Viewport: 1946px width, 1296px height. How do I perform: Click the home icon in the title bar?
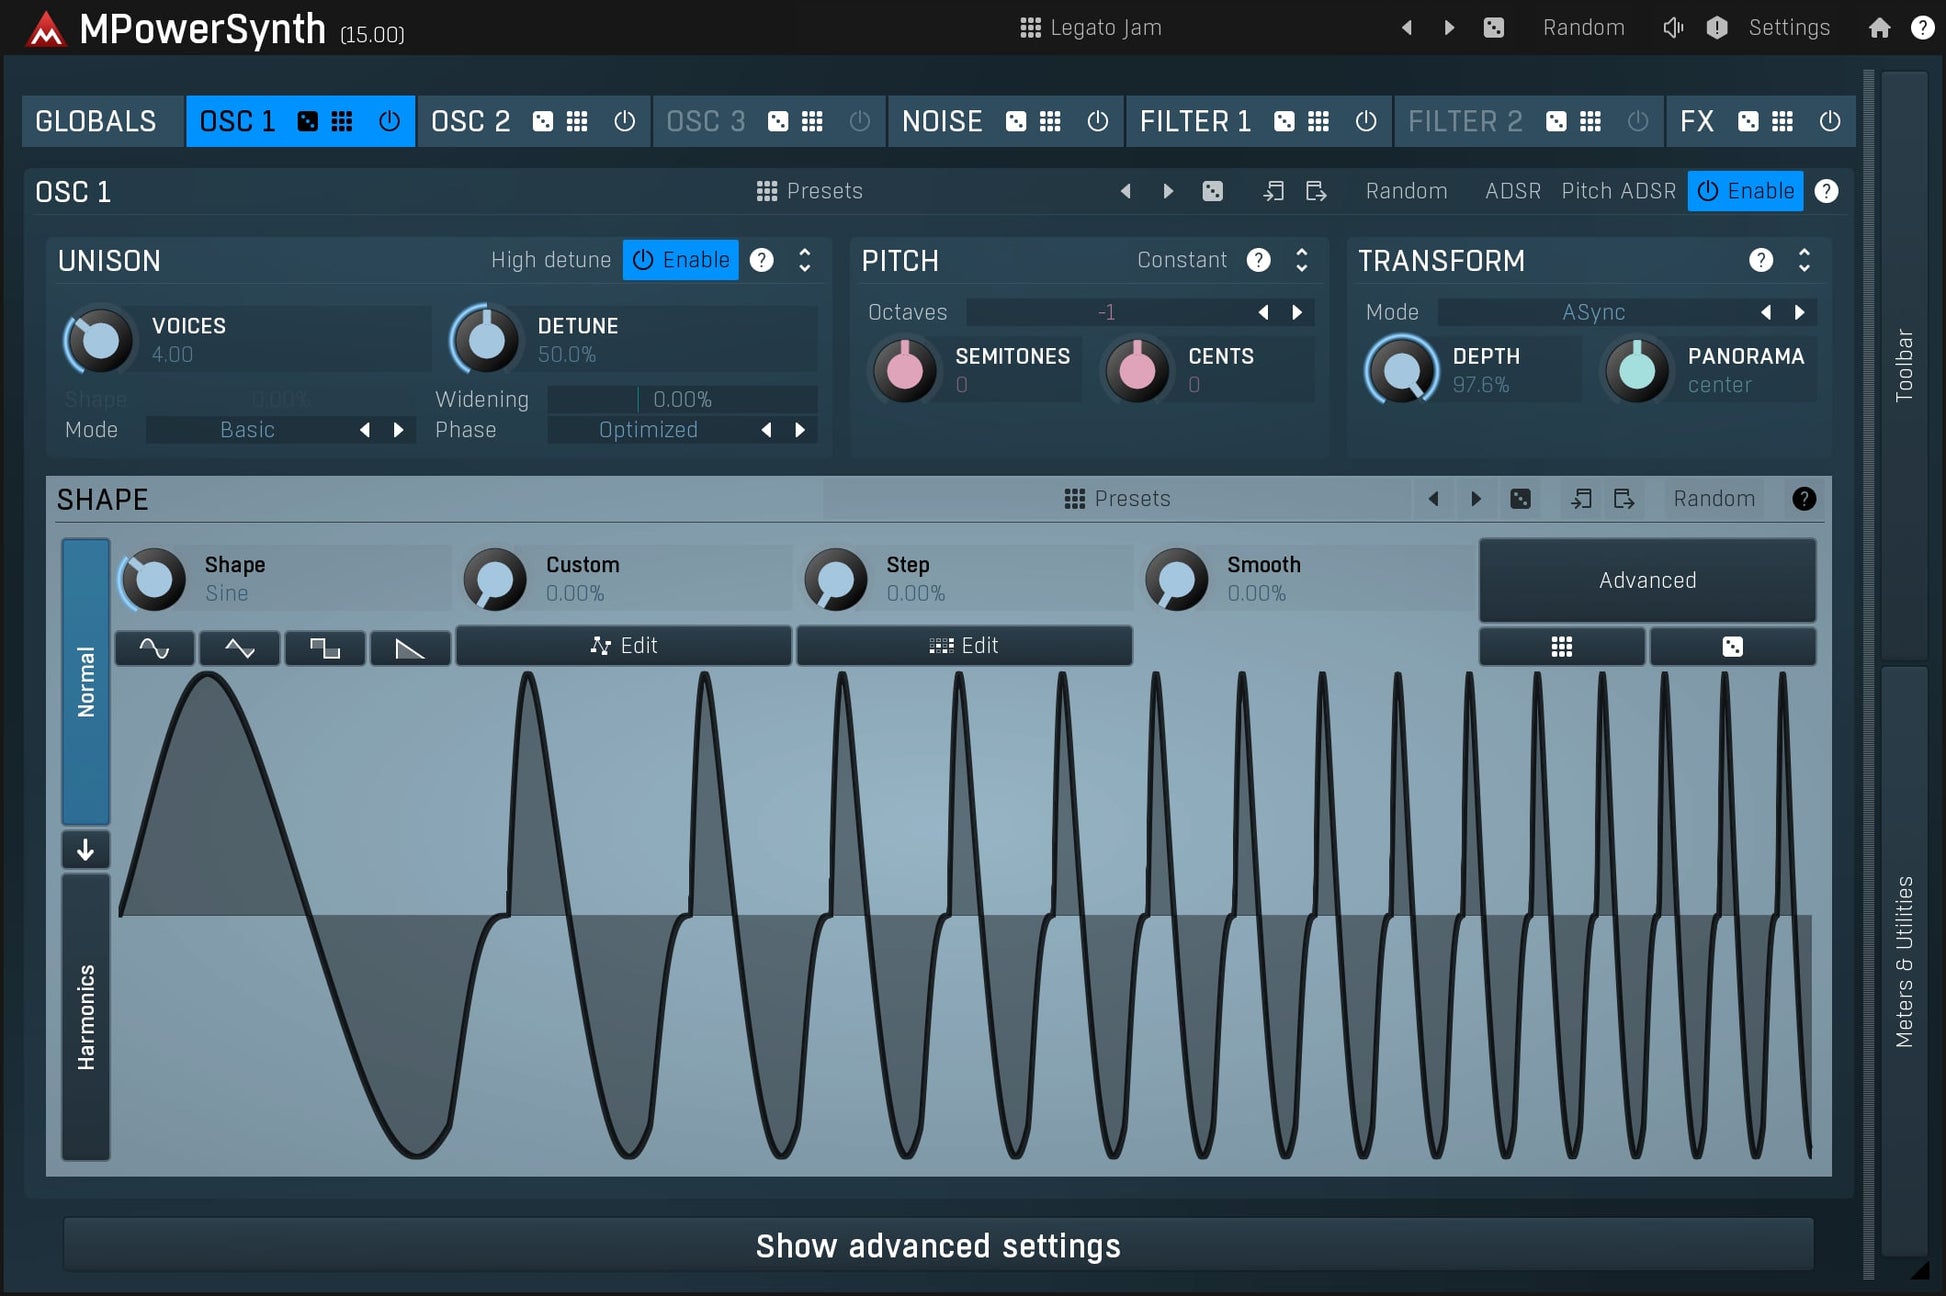click(x=1879, y=27)
